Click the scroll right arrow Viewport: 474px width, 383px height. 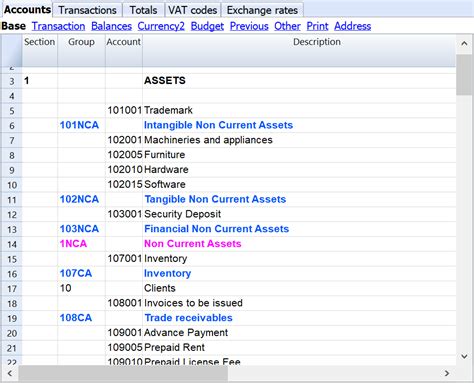point(447,373)
